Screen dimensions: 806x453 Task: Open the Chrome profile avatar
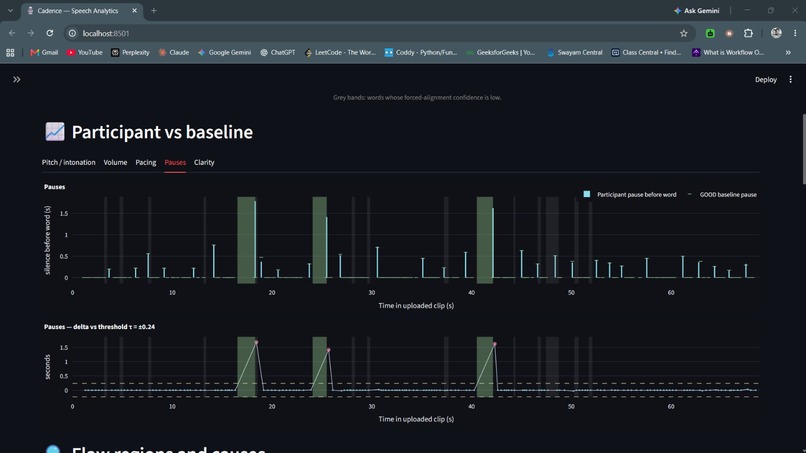[x=776, y=33]
